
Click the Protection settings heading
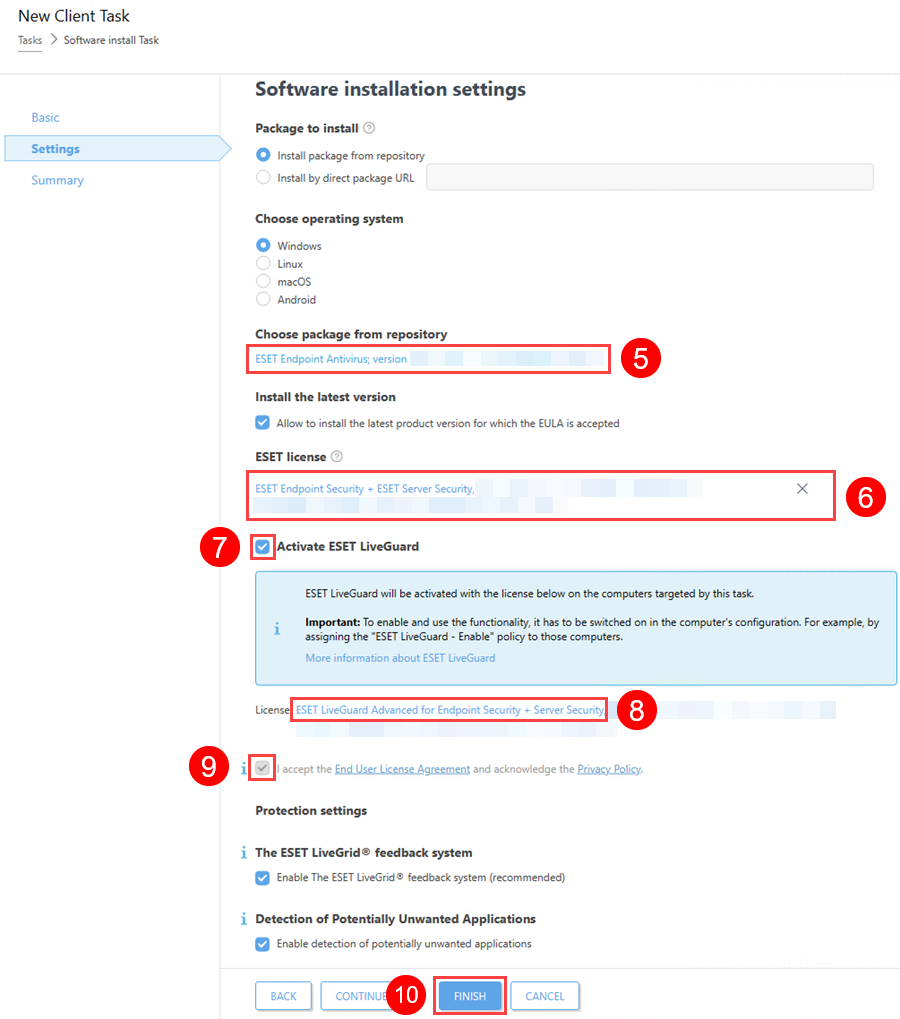pos(311,810)
